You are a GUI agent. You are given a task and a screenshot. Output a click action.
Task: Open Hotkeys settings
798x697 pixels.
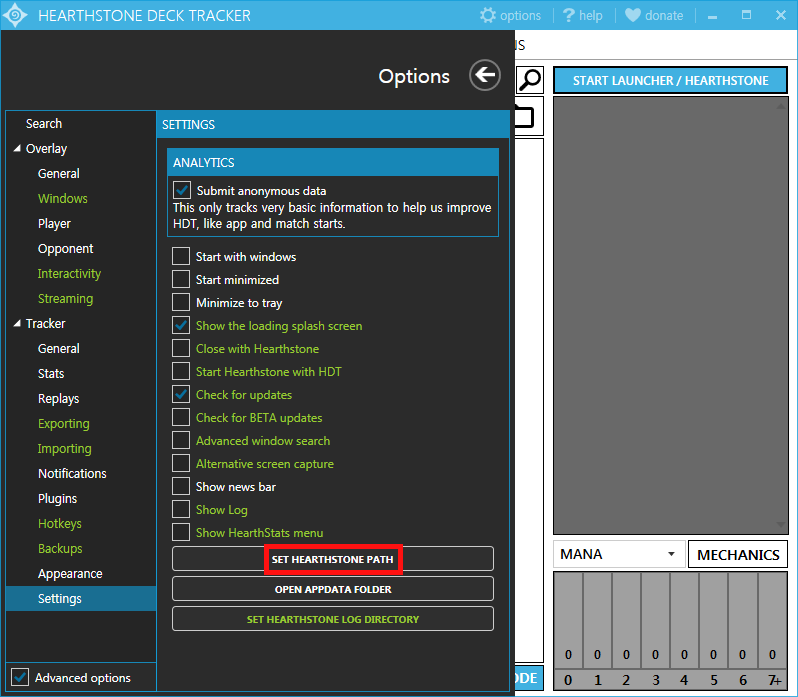coord(60,524)
